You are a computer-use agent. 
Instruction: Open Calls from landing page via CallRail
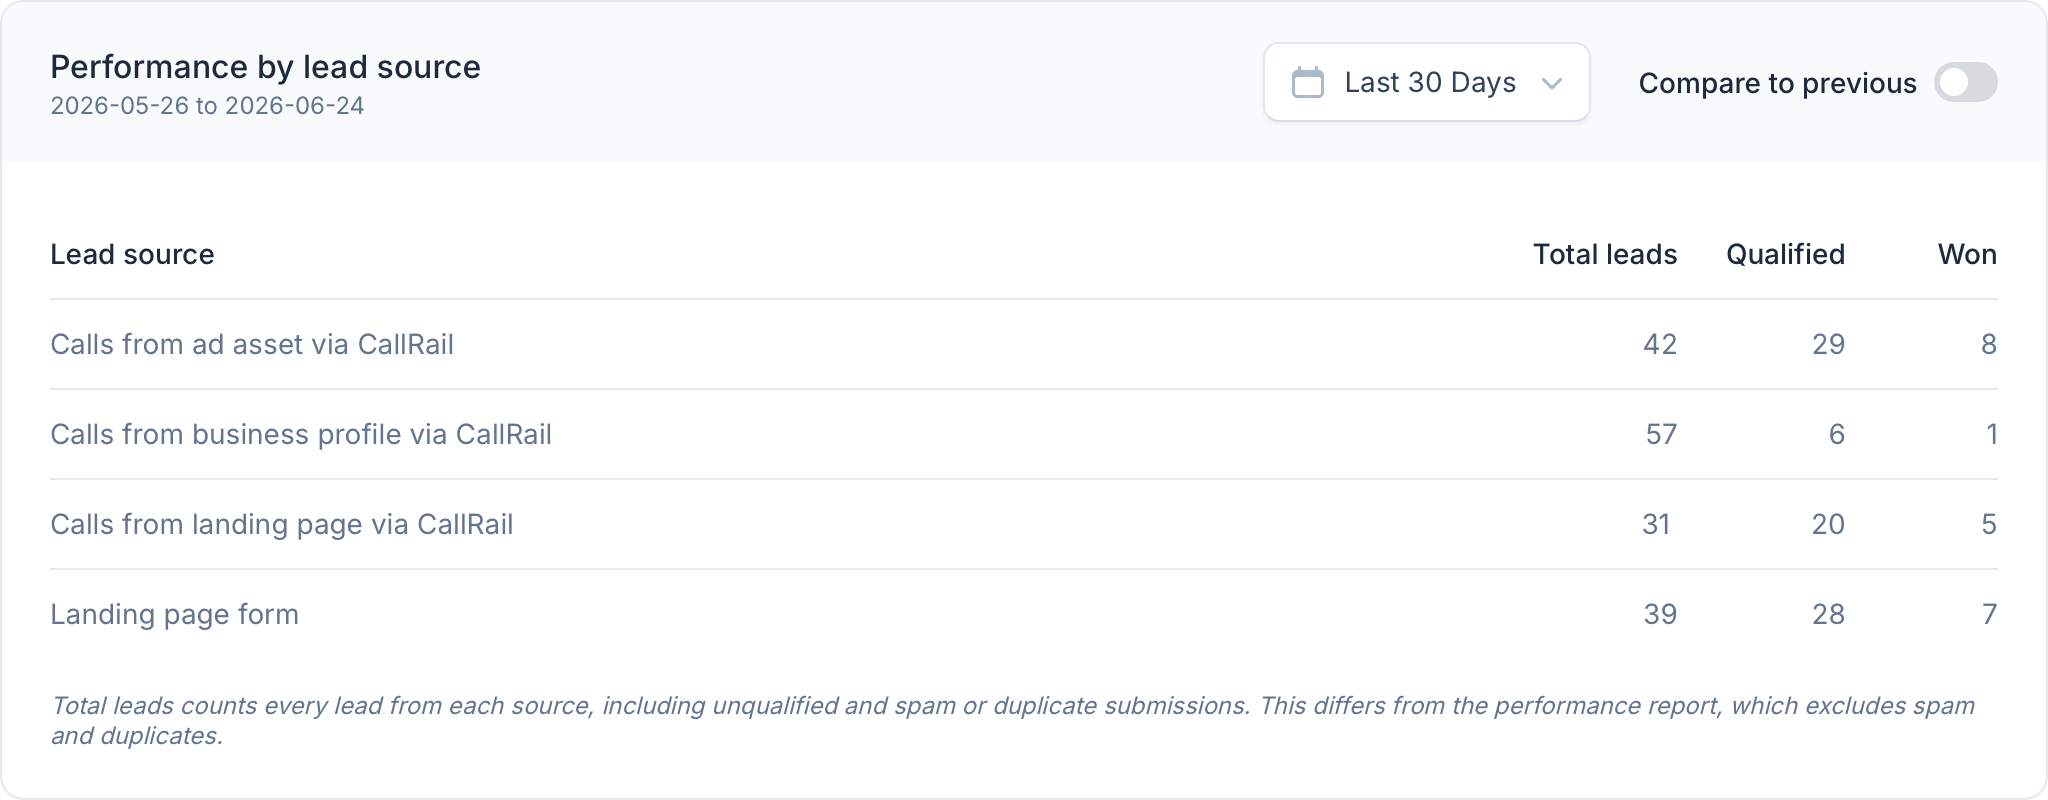point(282,524)
